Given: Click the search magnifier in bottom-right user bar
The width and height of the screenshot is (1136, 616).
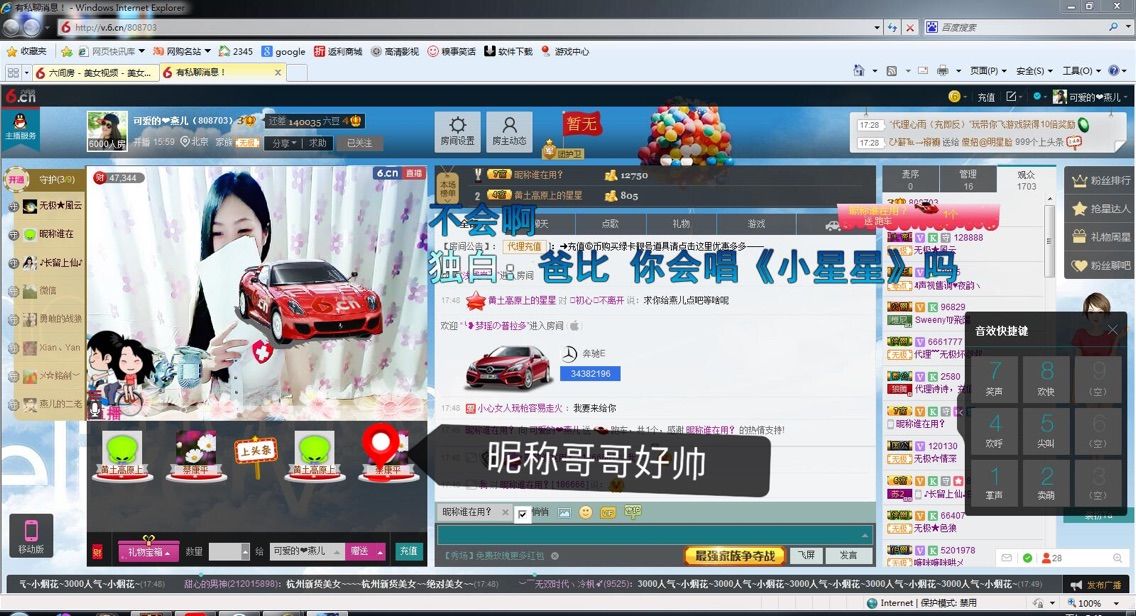Looking at the screenshot, I should click(1117, 557).
